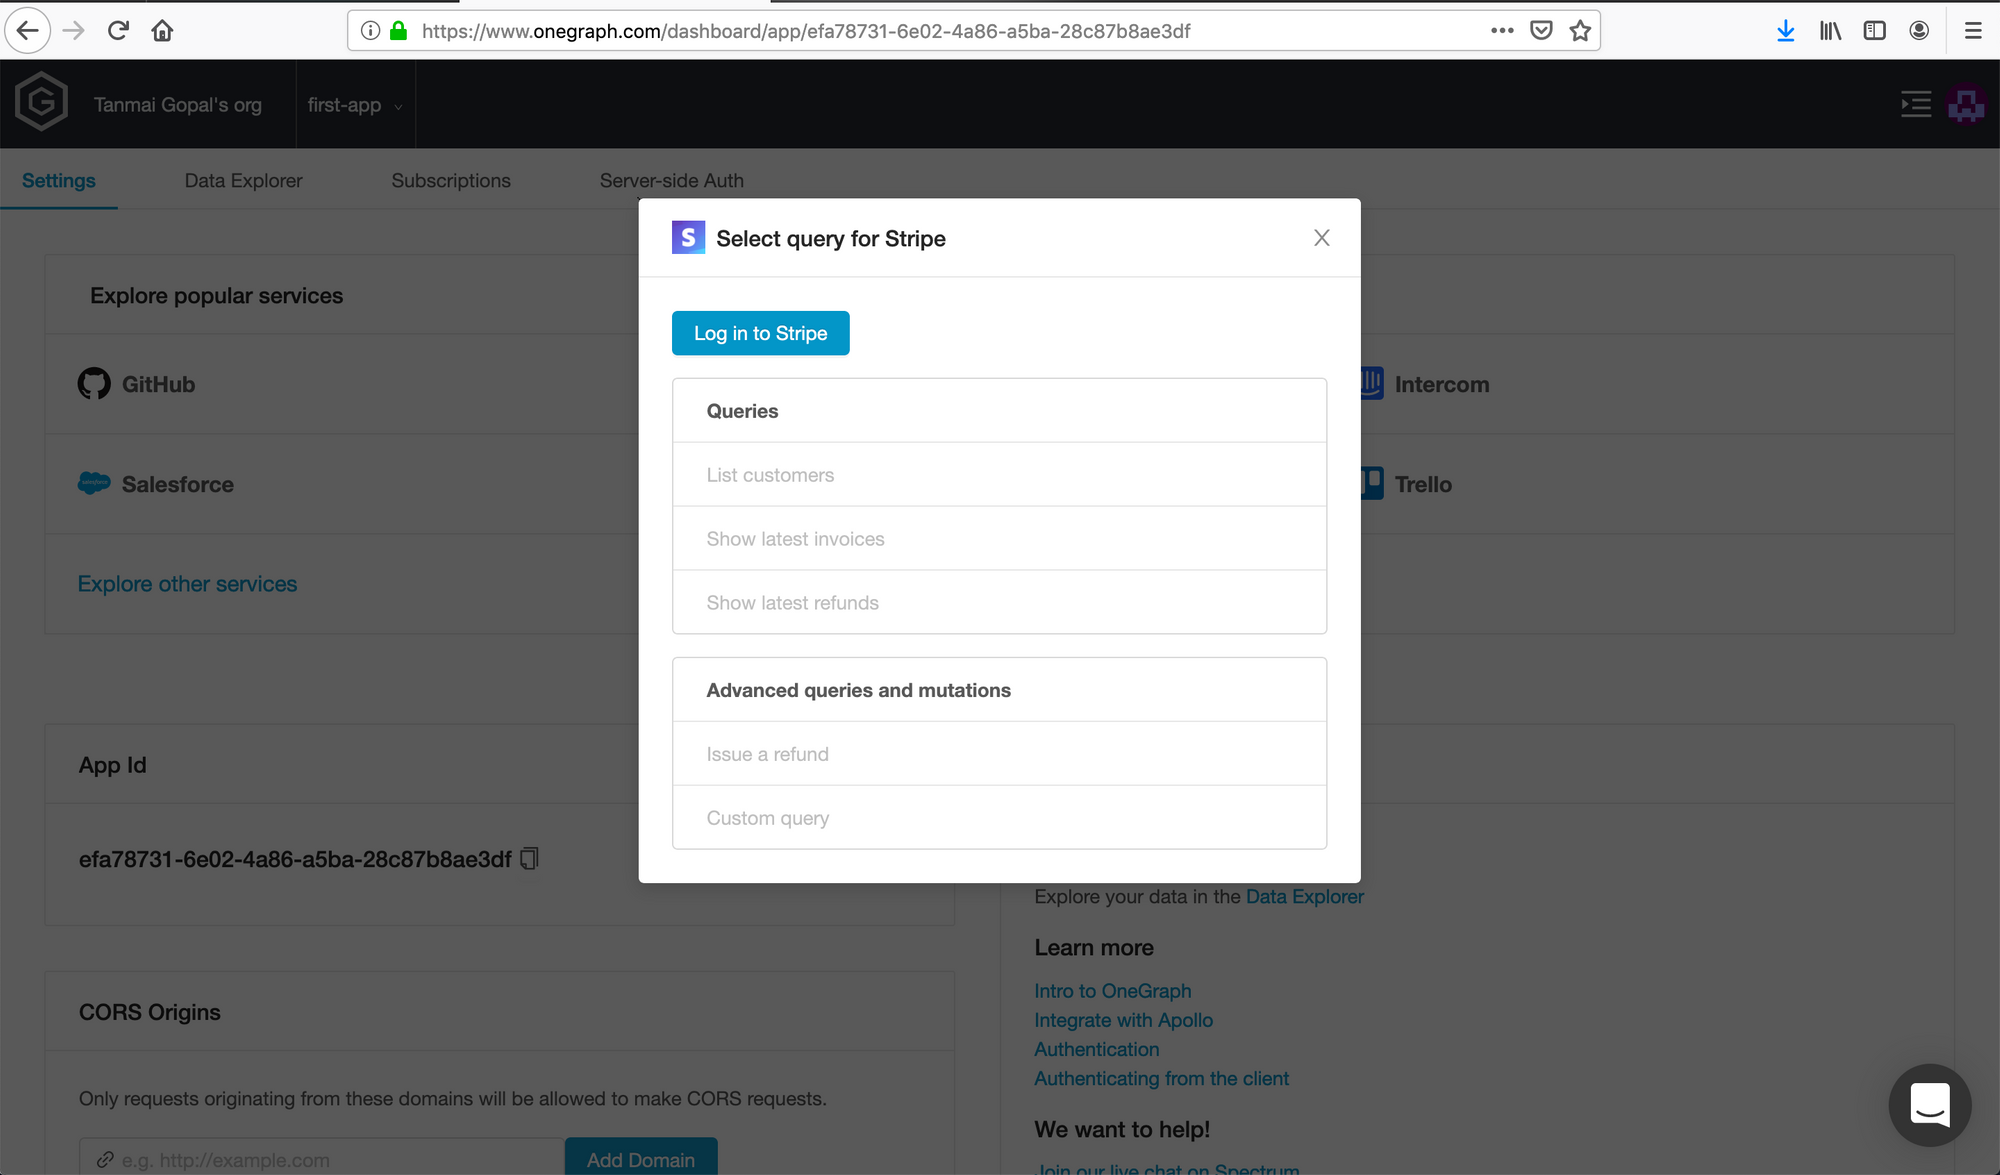Click the Salesforce cloud icon
The image size is (2000, 1175).
tap(94, 483)
